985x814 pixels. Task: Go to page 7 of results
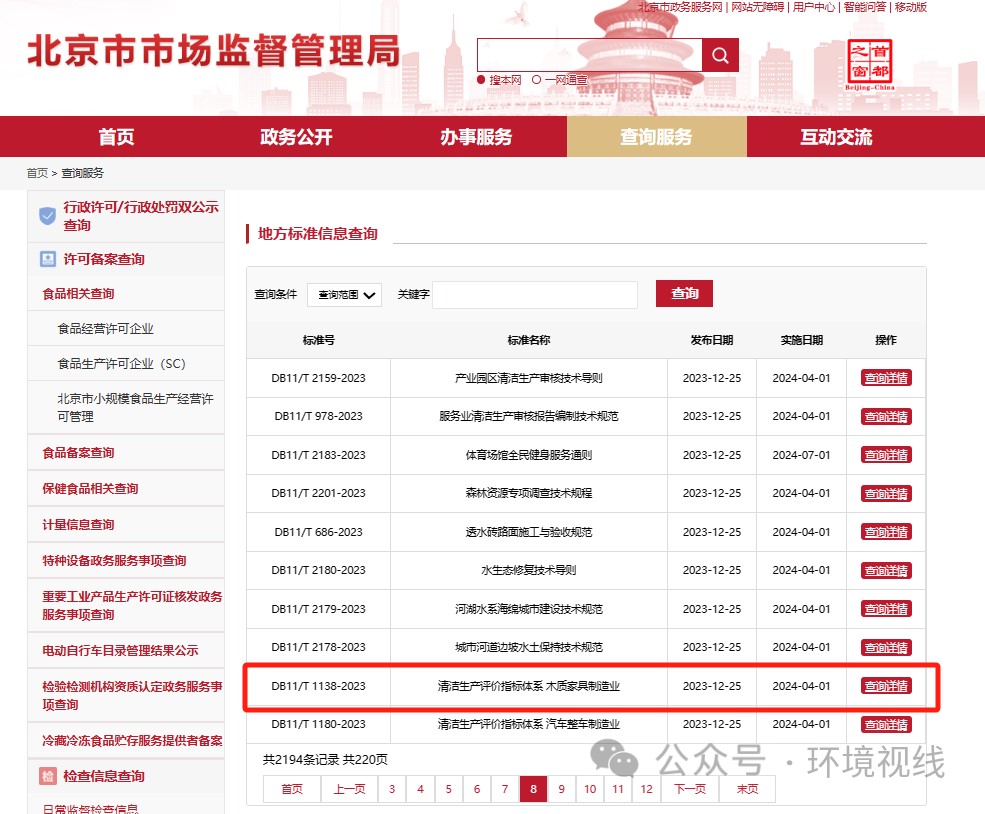pyautogui.click(x=505, y=789)
